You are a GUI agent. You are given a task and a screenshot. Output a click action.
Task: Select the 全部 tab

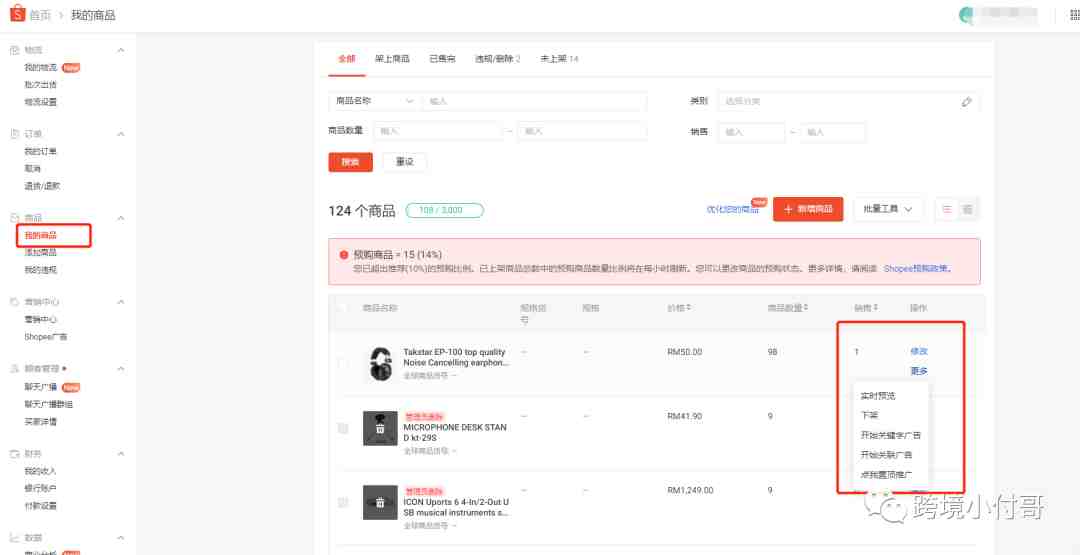pos(346,59)
